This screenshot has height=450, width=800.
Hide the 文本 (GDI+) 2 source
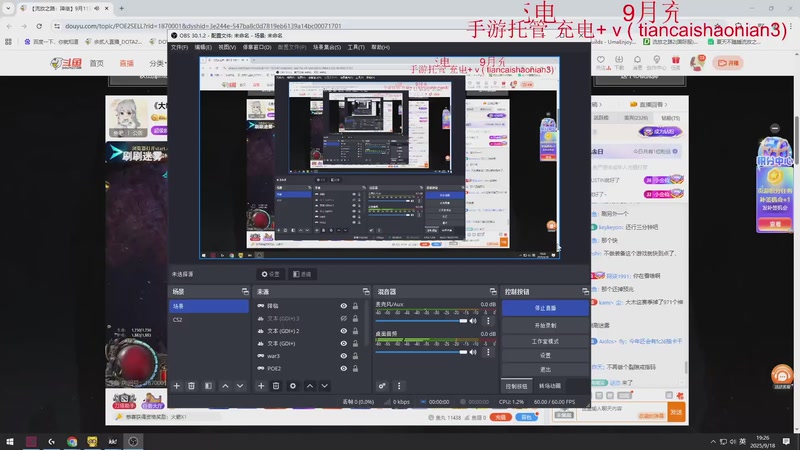(x=343, y=331)
